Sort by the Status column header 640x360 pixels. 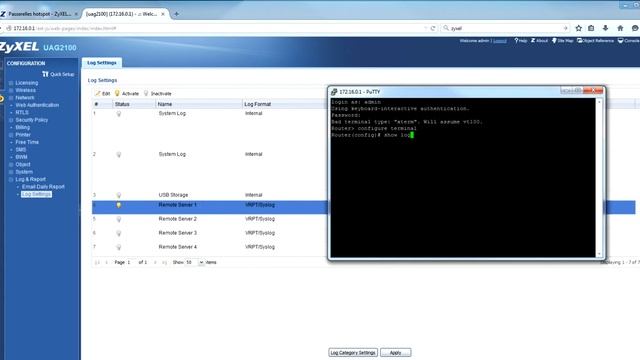coord(134,104)
